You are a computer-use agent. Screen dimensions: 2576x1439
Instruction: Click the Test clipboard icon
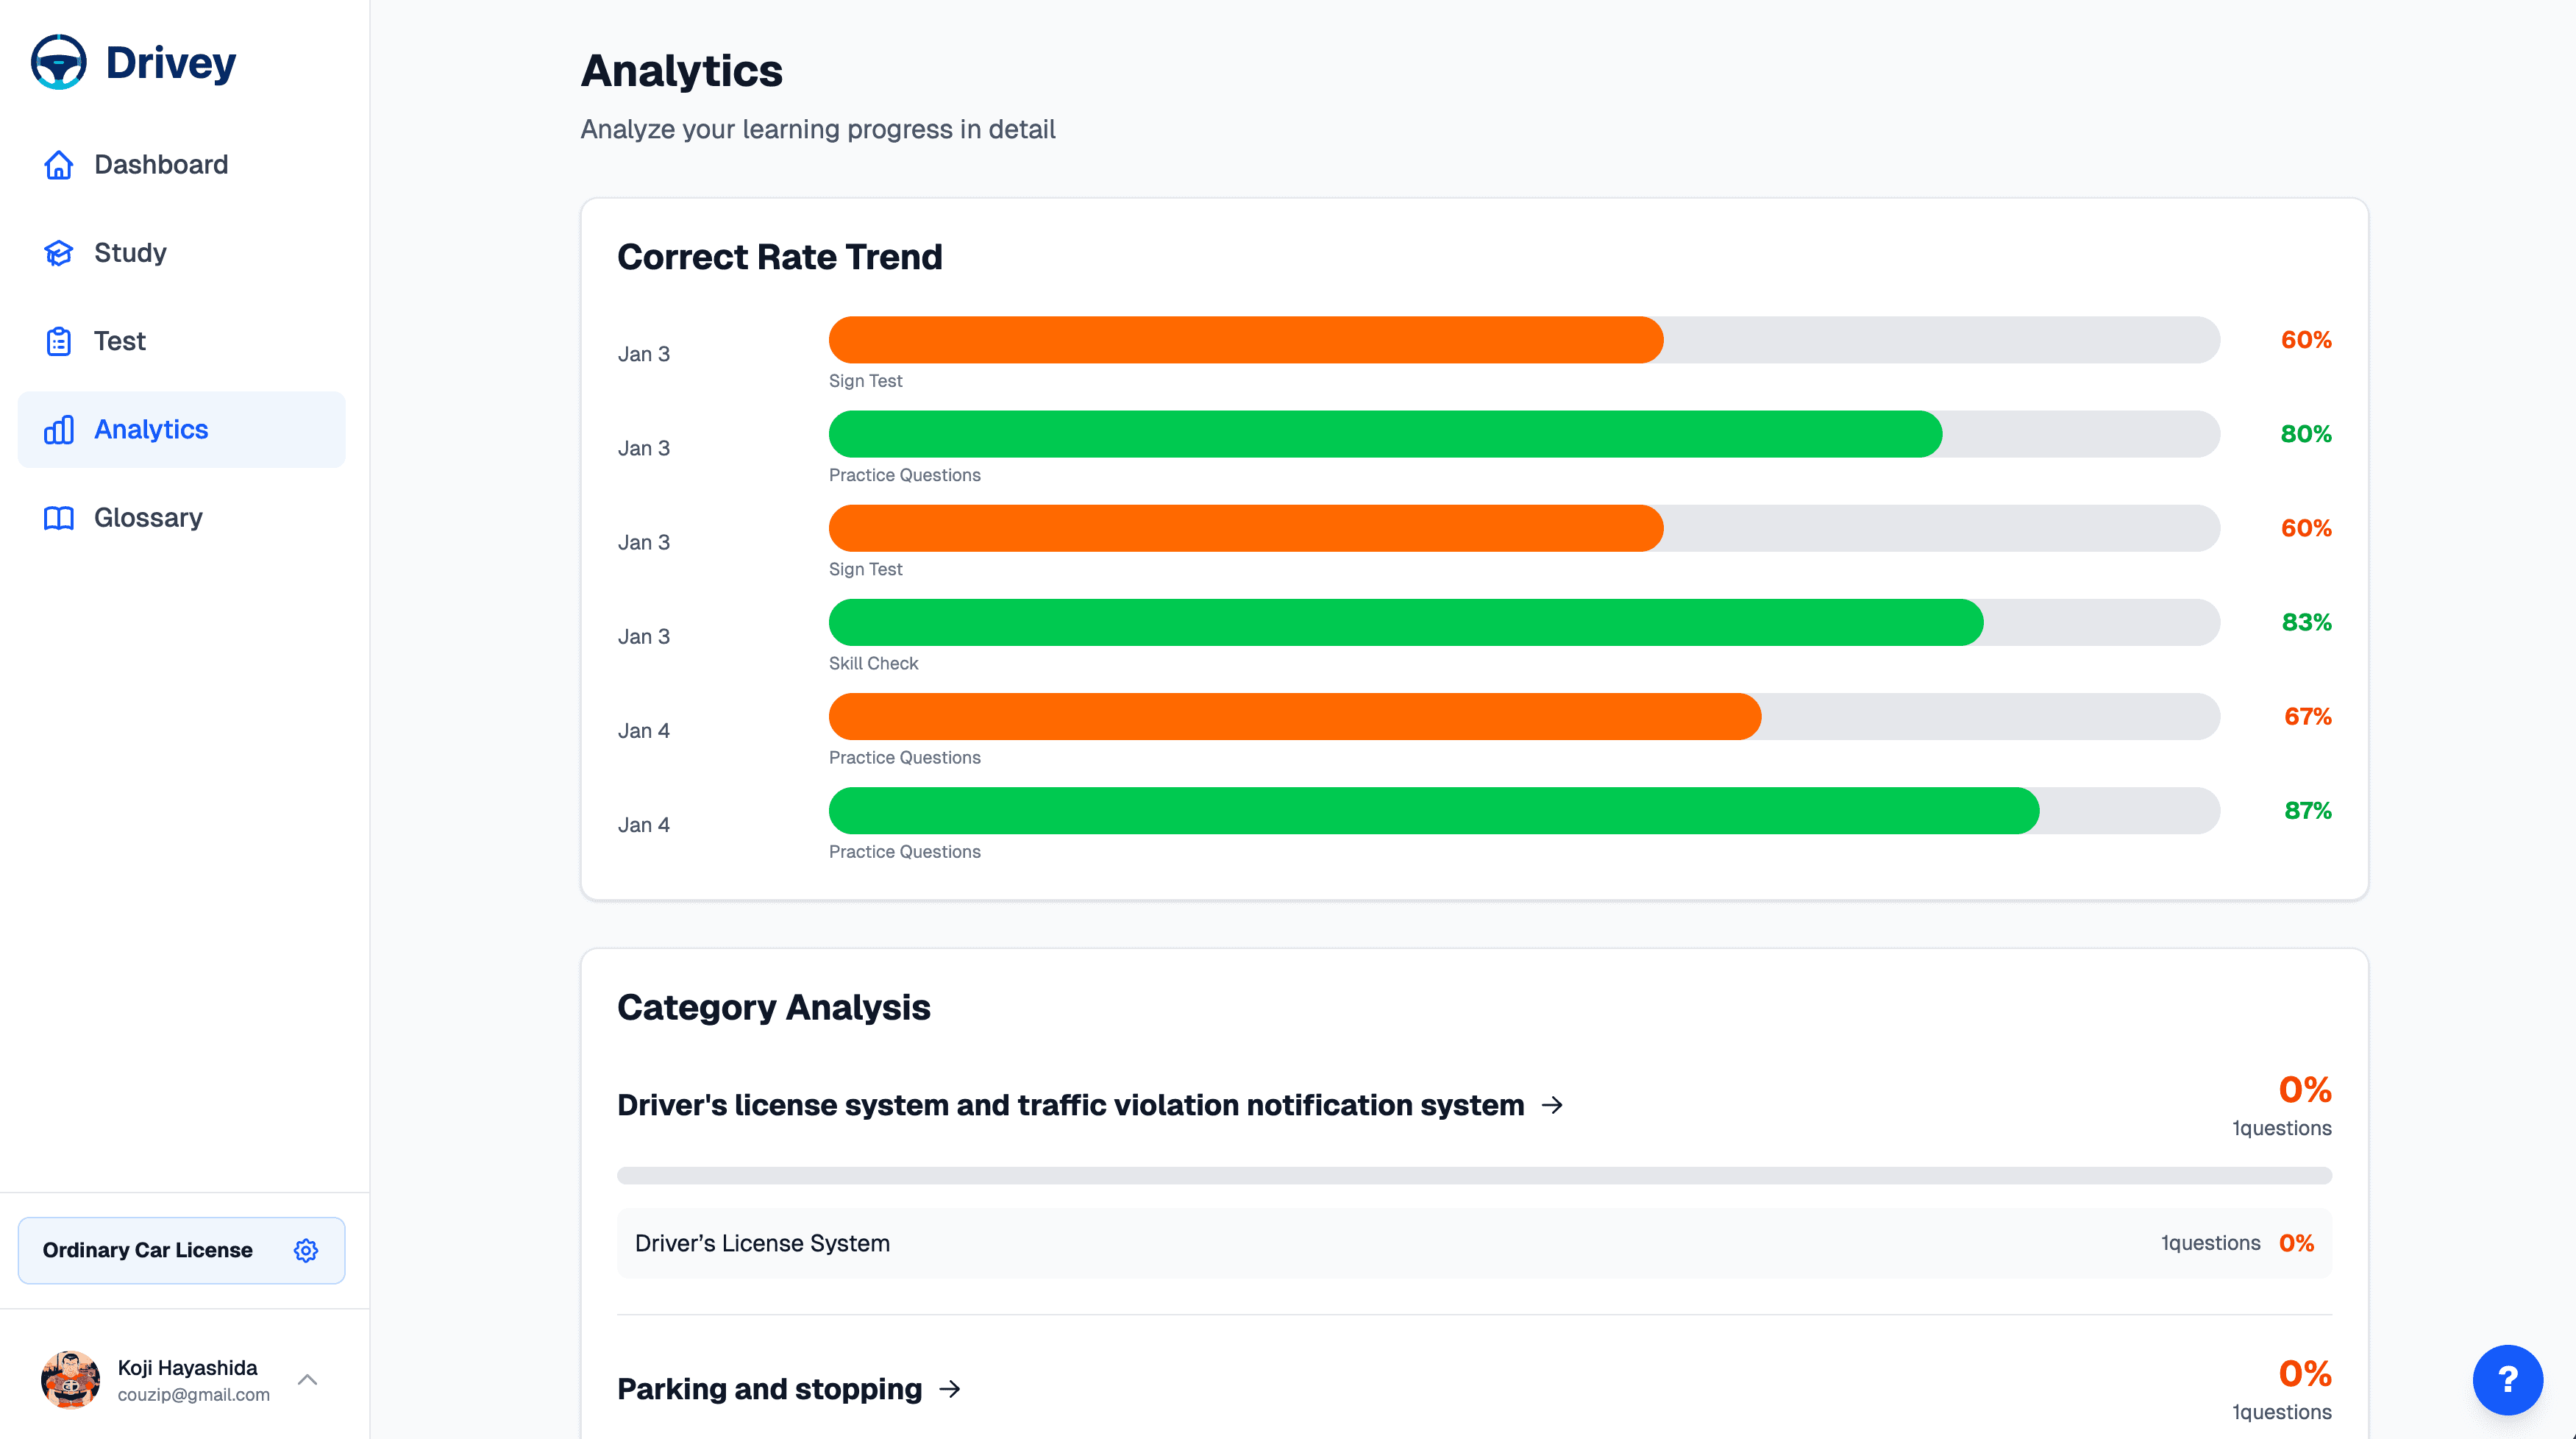[59, 341]
